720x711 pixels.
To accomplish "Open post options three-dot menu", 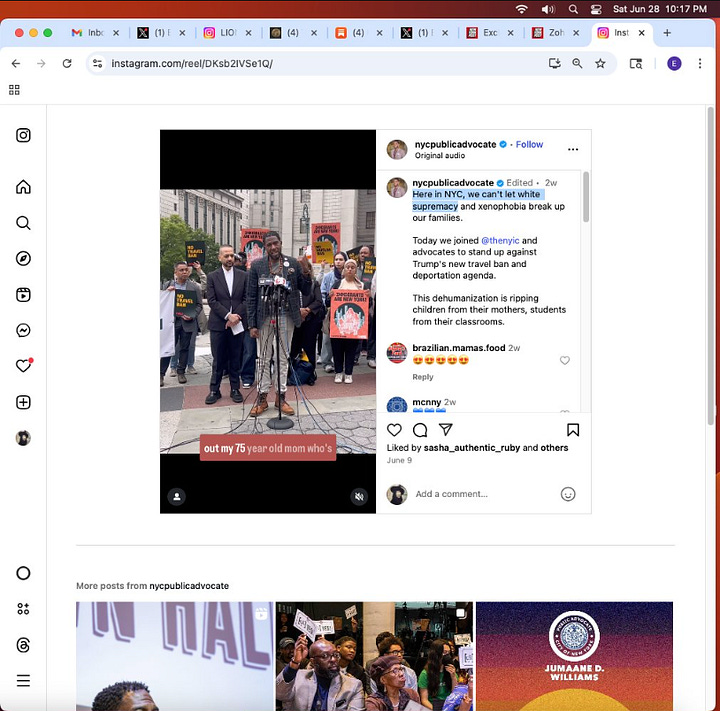I will 573,149.
